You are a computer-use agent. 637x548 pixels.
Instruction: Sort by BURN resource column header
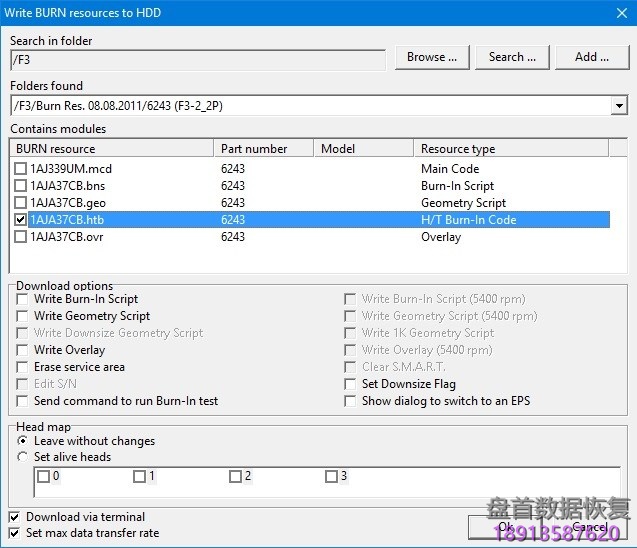point(113,149)
